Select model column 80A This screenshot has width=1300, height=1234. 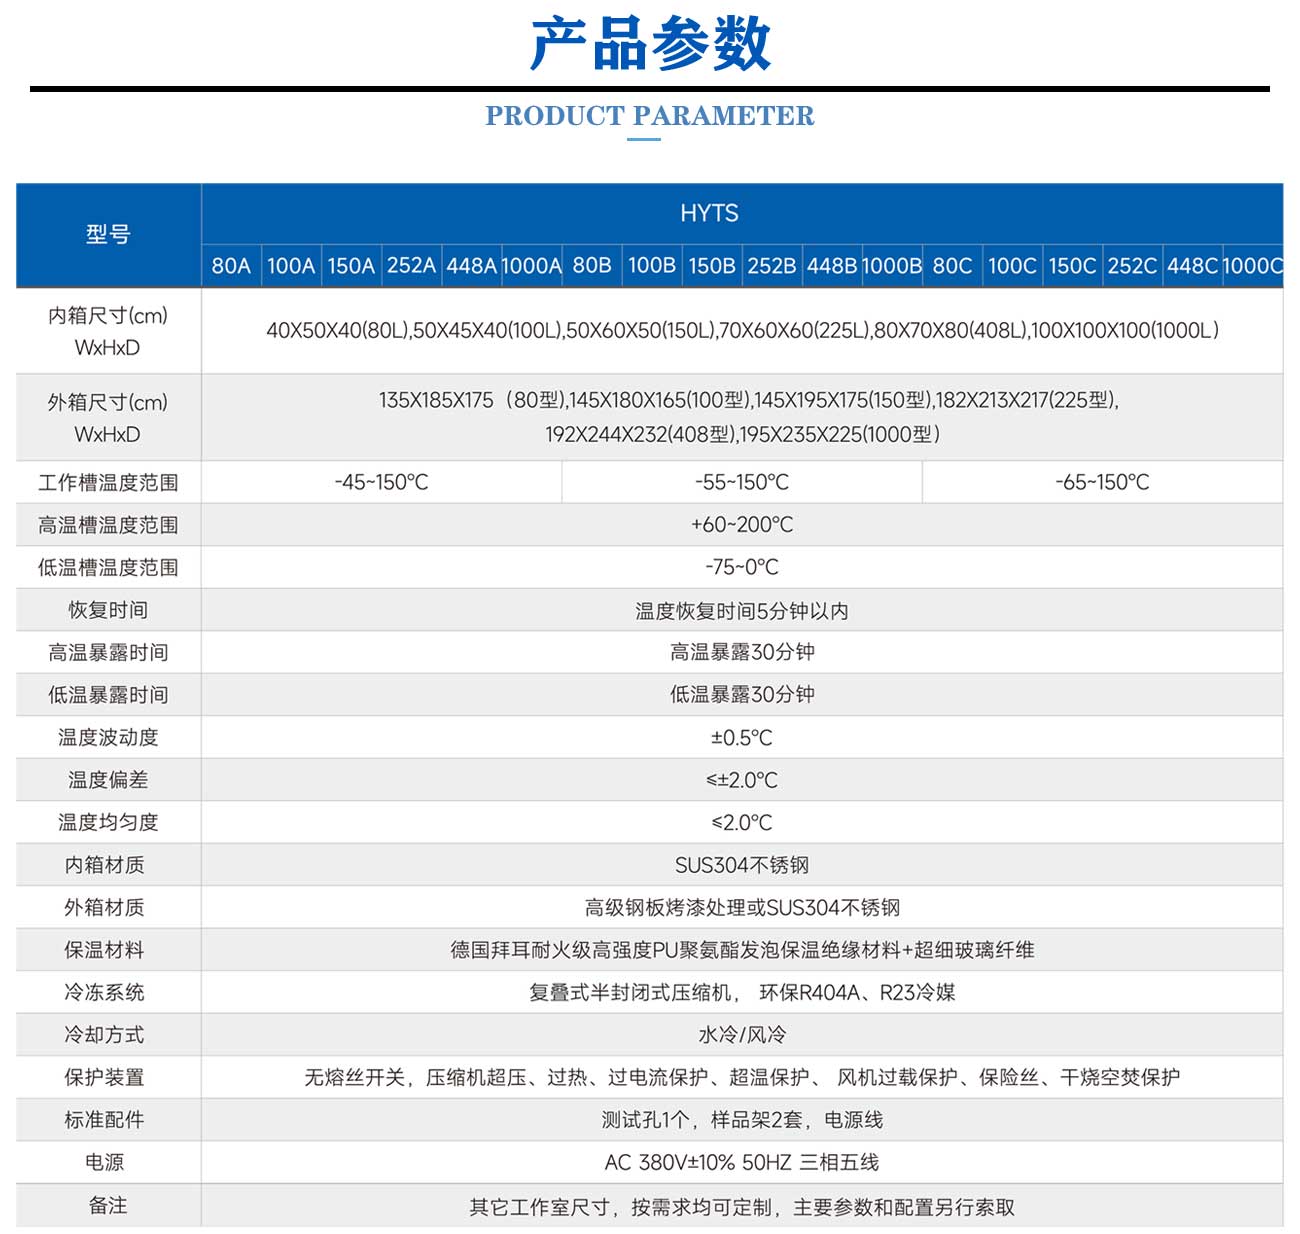click(231, 266)
